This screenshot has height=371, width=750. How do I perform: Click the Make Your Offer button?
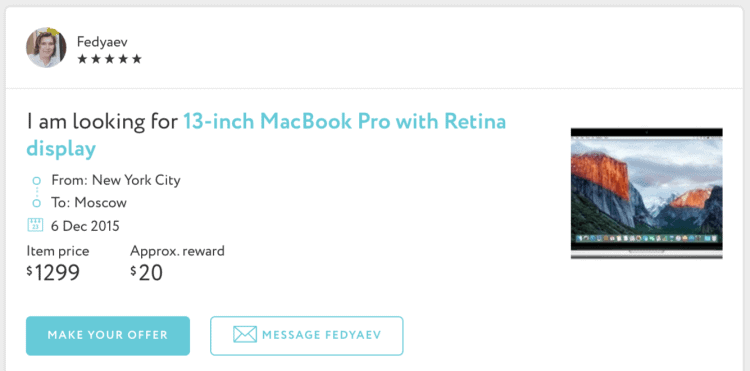click(x=108, y=336)
